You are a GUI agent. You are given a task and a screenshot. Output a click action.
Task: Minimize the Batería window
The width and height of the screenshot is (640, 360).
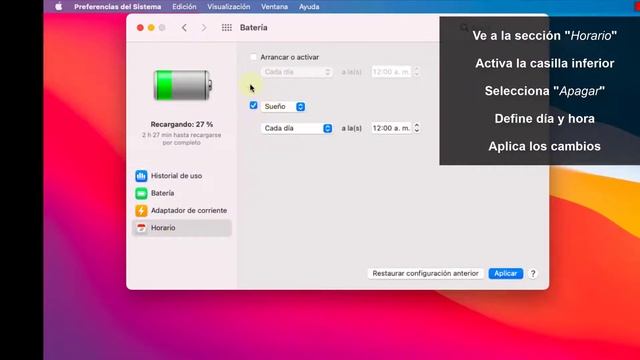click(x=151, y=28)
